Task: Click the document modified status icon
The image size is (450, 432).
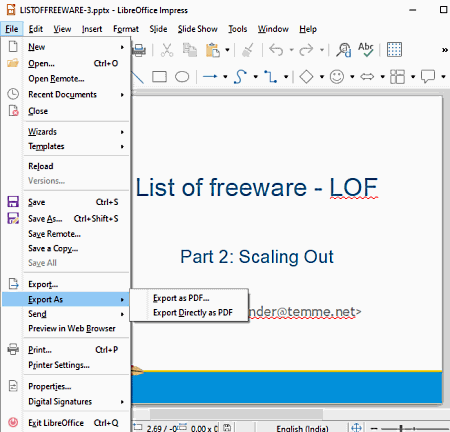Action: (227, 427)
